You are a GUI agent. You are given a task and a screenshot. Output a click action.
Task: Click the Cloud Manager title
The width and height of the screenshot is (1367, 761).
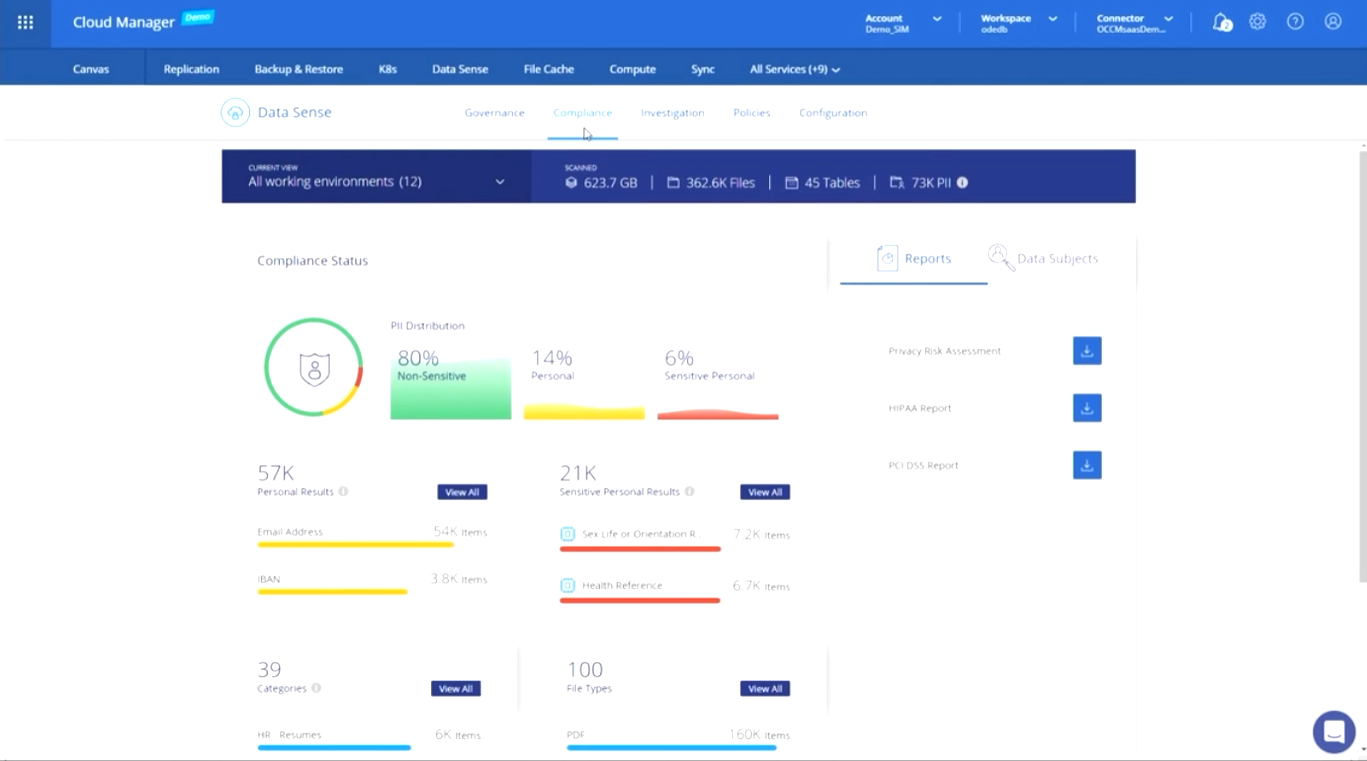click(124, 22)
